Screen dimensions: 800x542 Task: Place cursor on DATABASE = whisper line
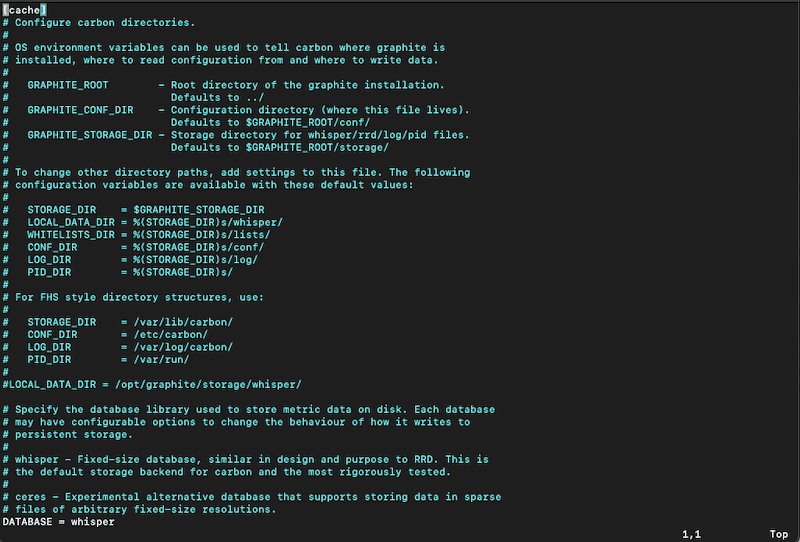coord(58,522)
